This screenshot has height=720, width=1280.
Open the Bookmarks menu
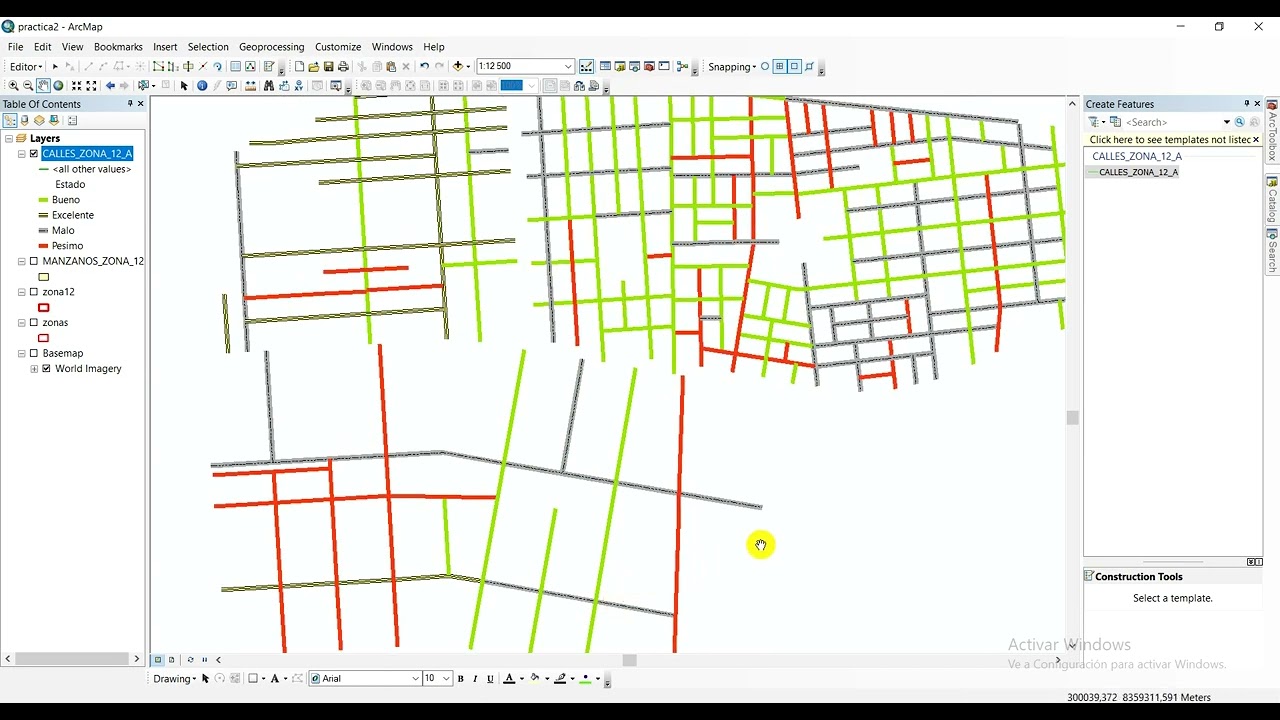pyautogui.click(x=118, y=47)
